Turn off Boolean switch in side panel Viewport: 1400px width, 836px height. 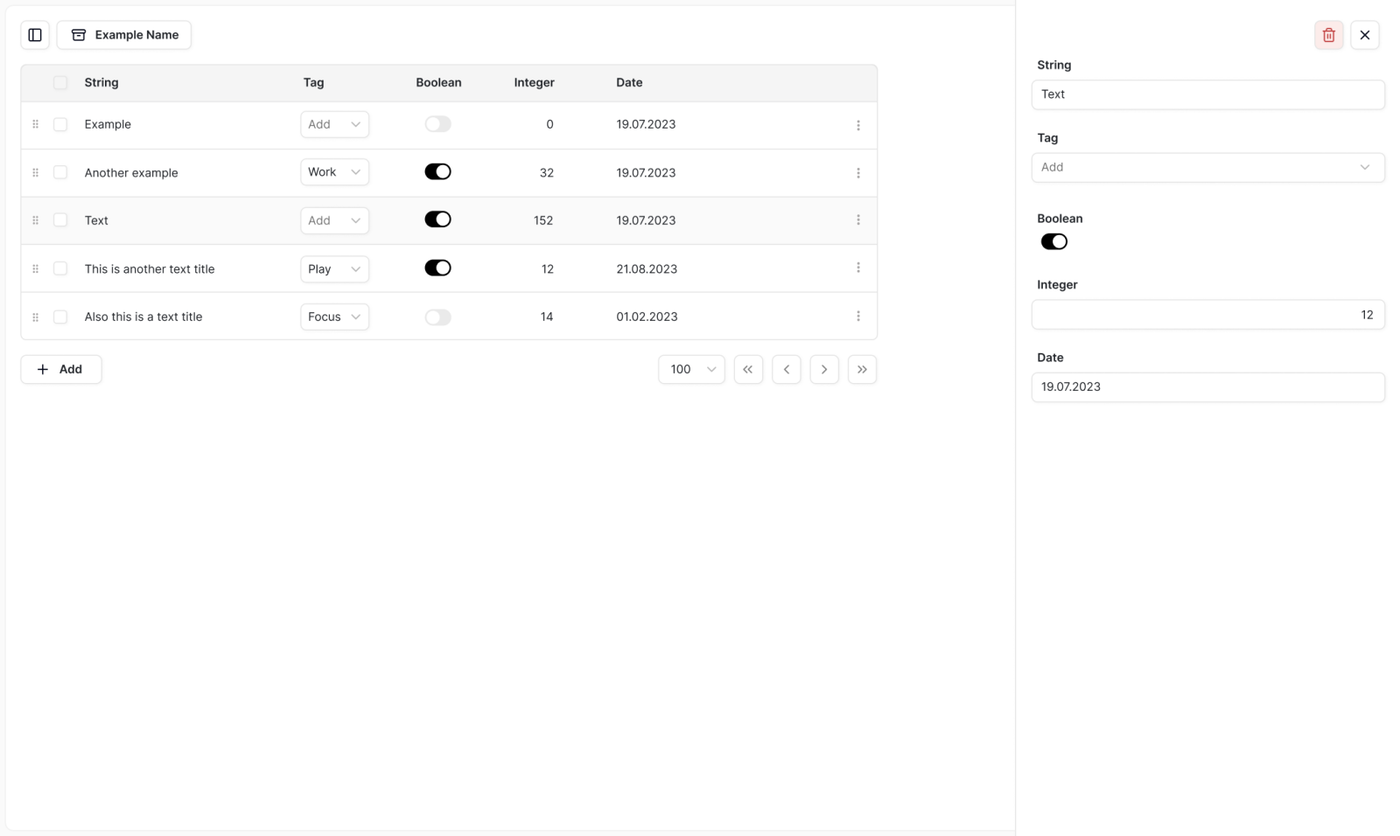pyautogui.click(x=1054, y=241)
